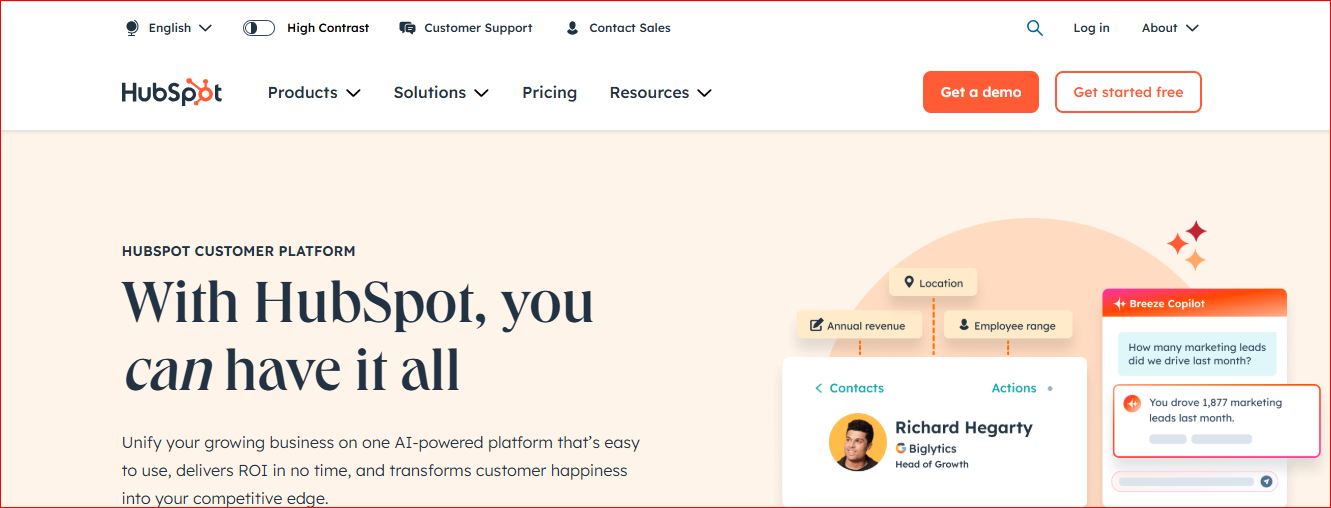Click the Log in link

tap(1091, 28)
